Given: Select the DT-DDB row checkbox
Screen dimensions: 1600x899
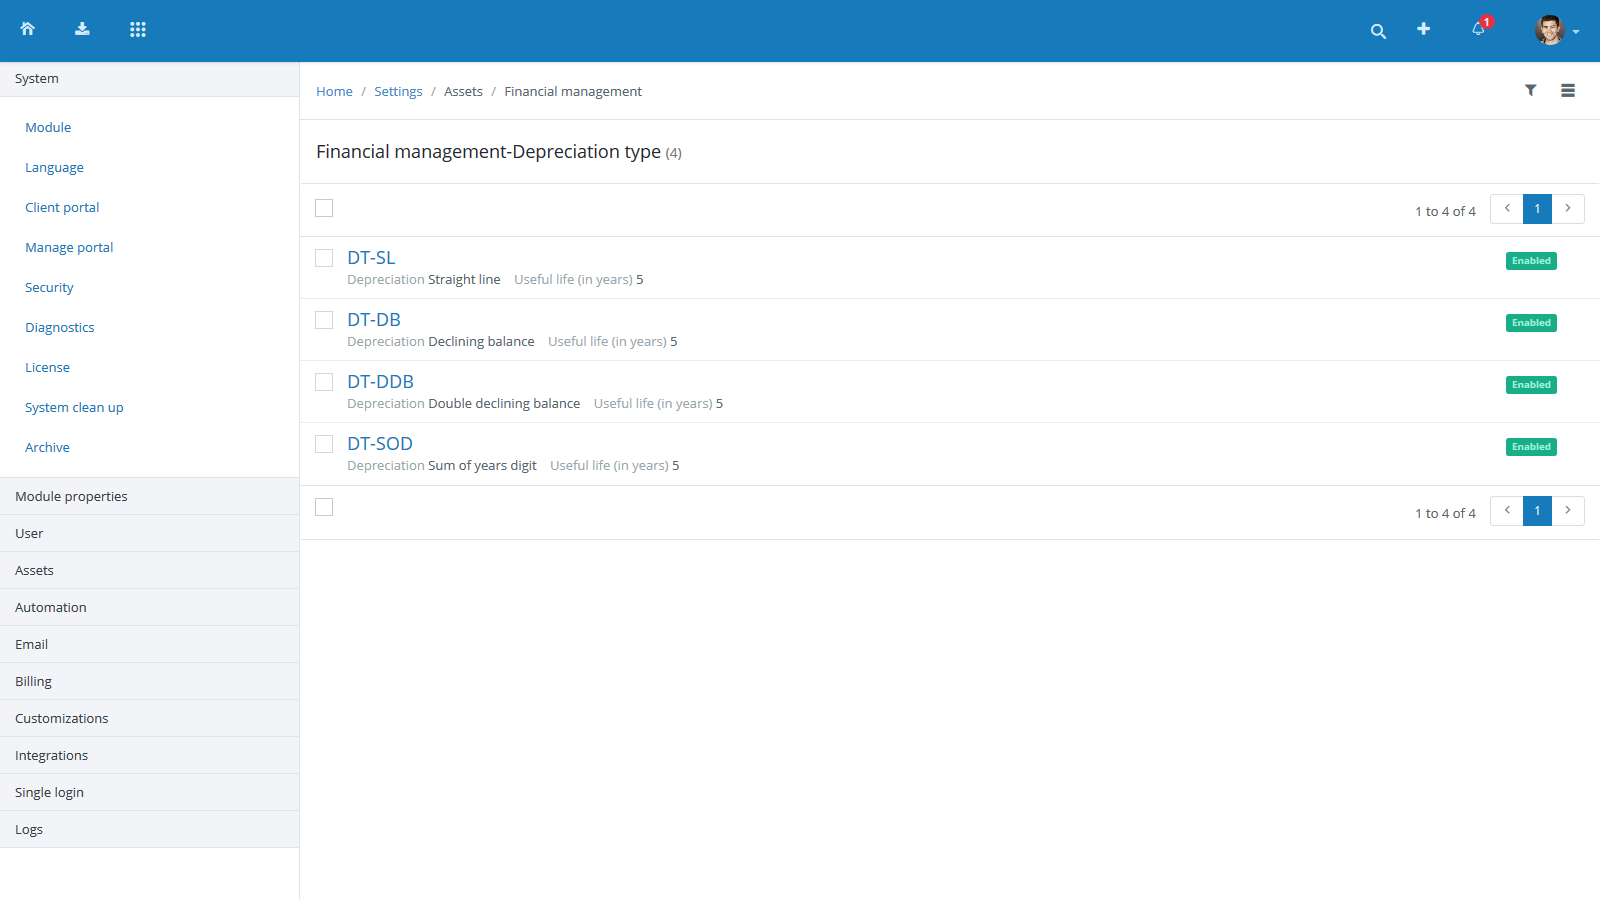Looking at the screenshot, I should (x=324, y=382).
